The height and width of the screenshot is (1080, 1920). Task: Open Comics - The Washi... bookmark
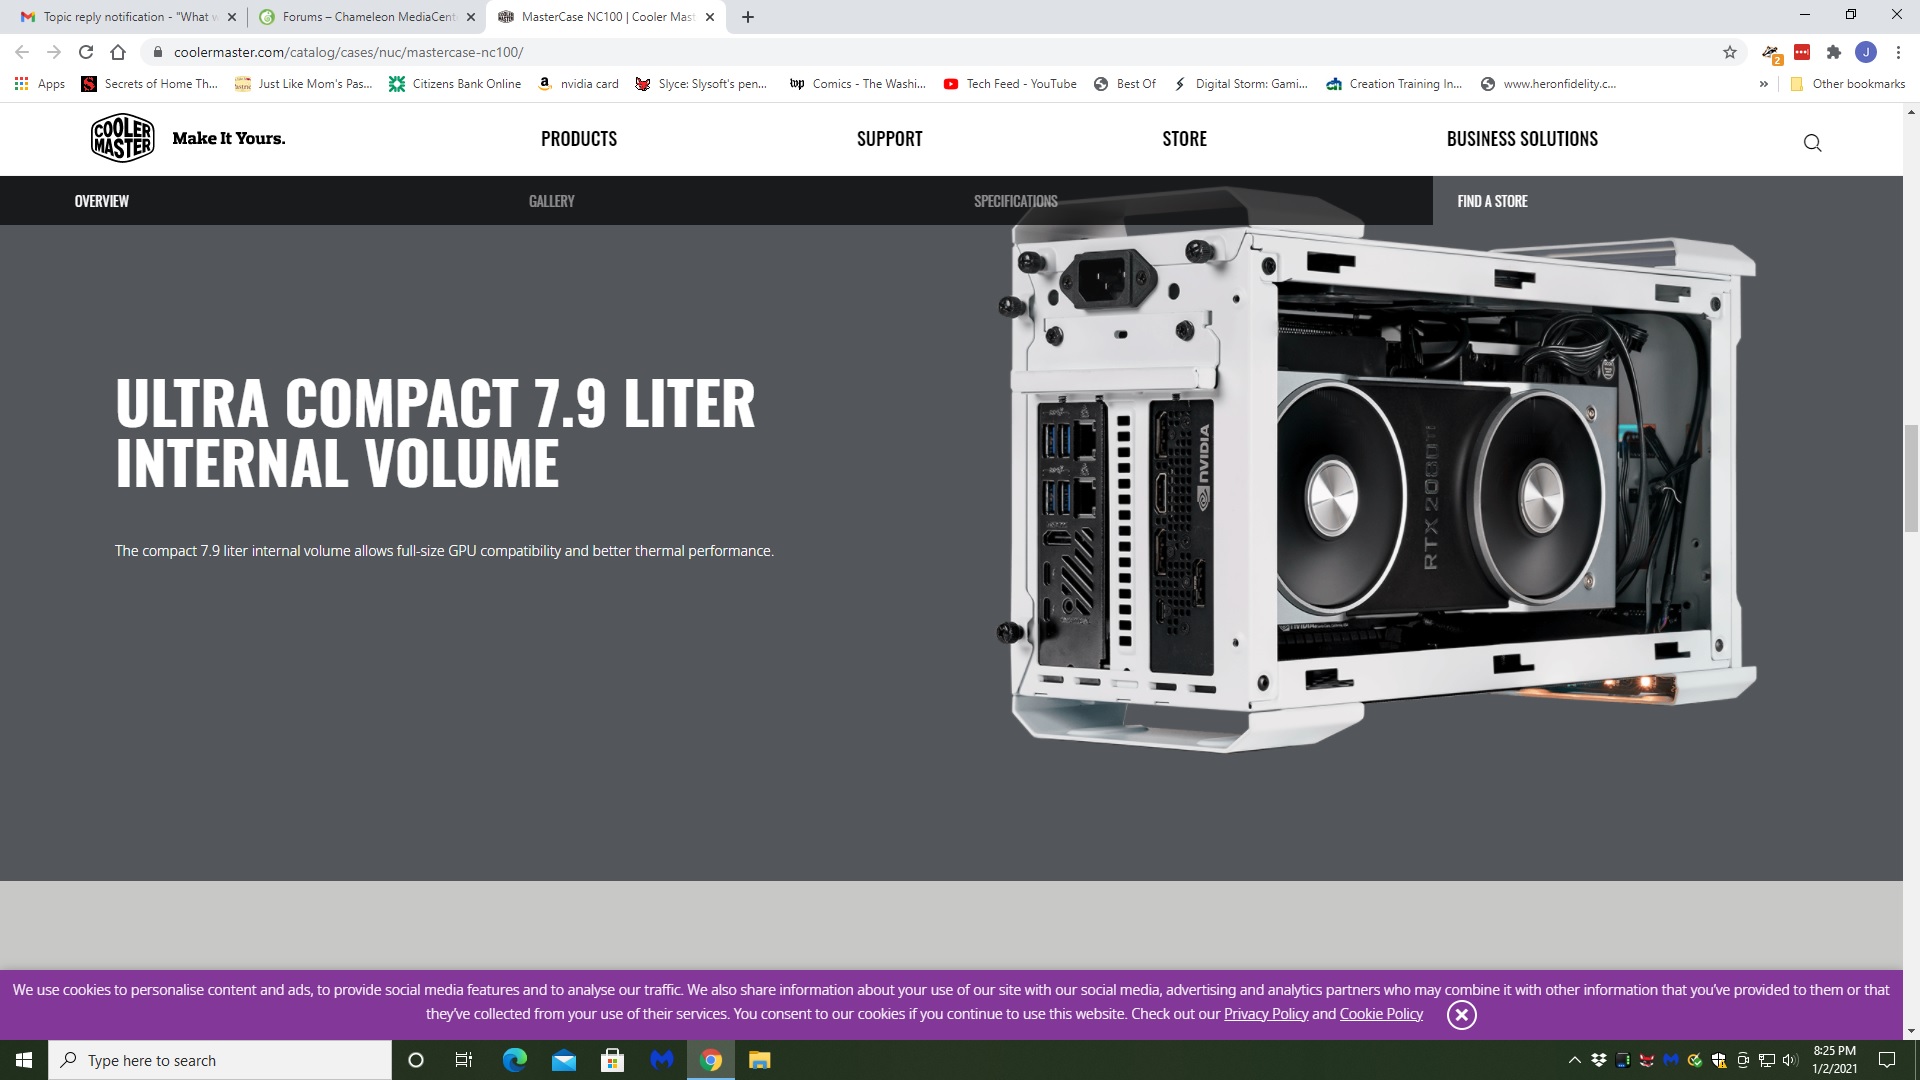[x=857, y=84]
